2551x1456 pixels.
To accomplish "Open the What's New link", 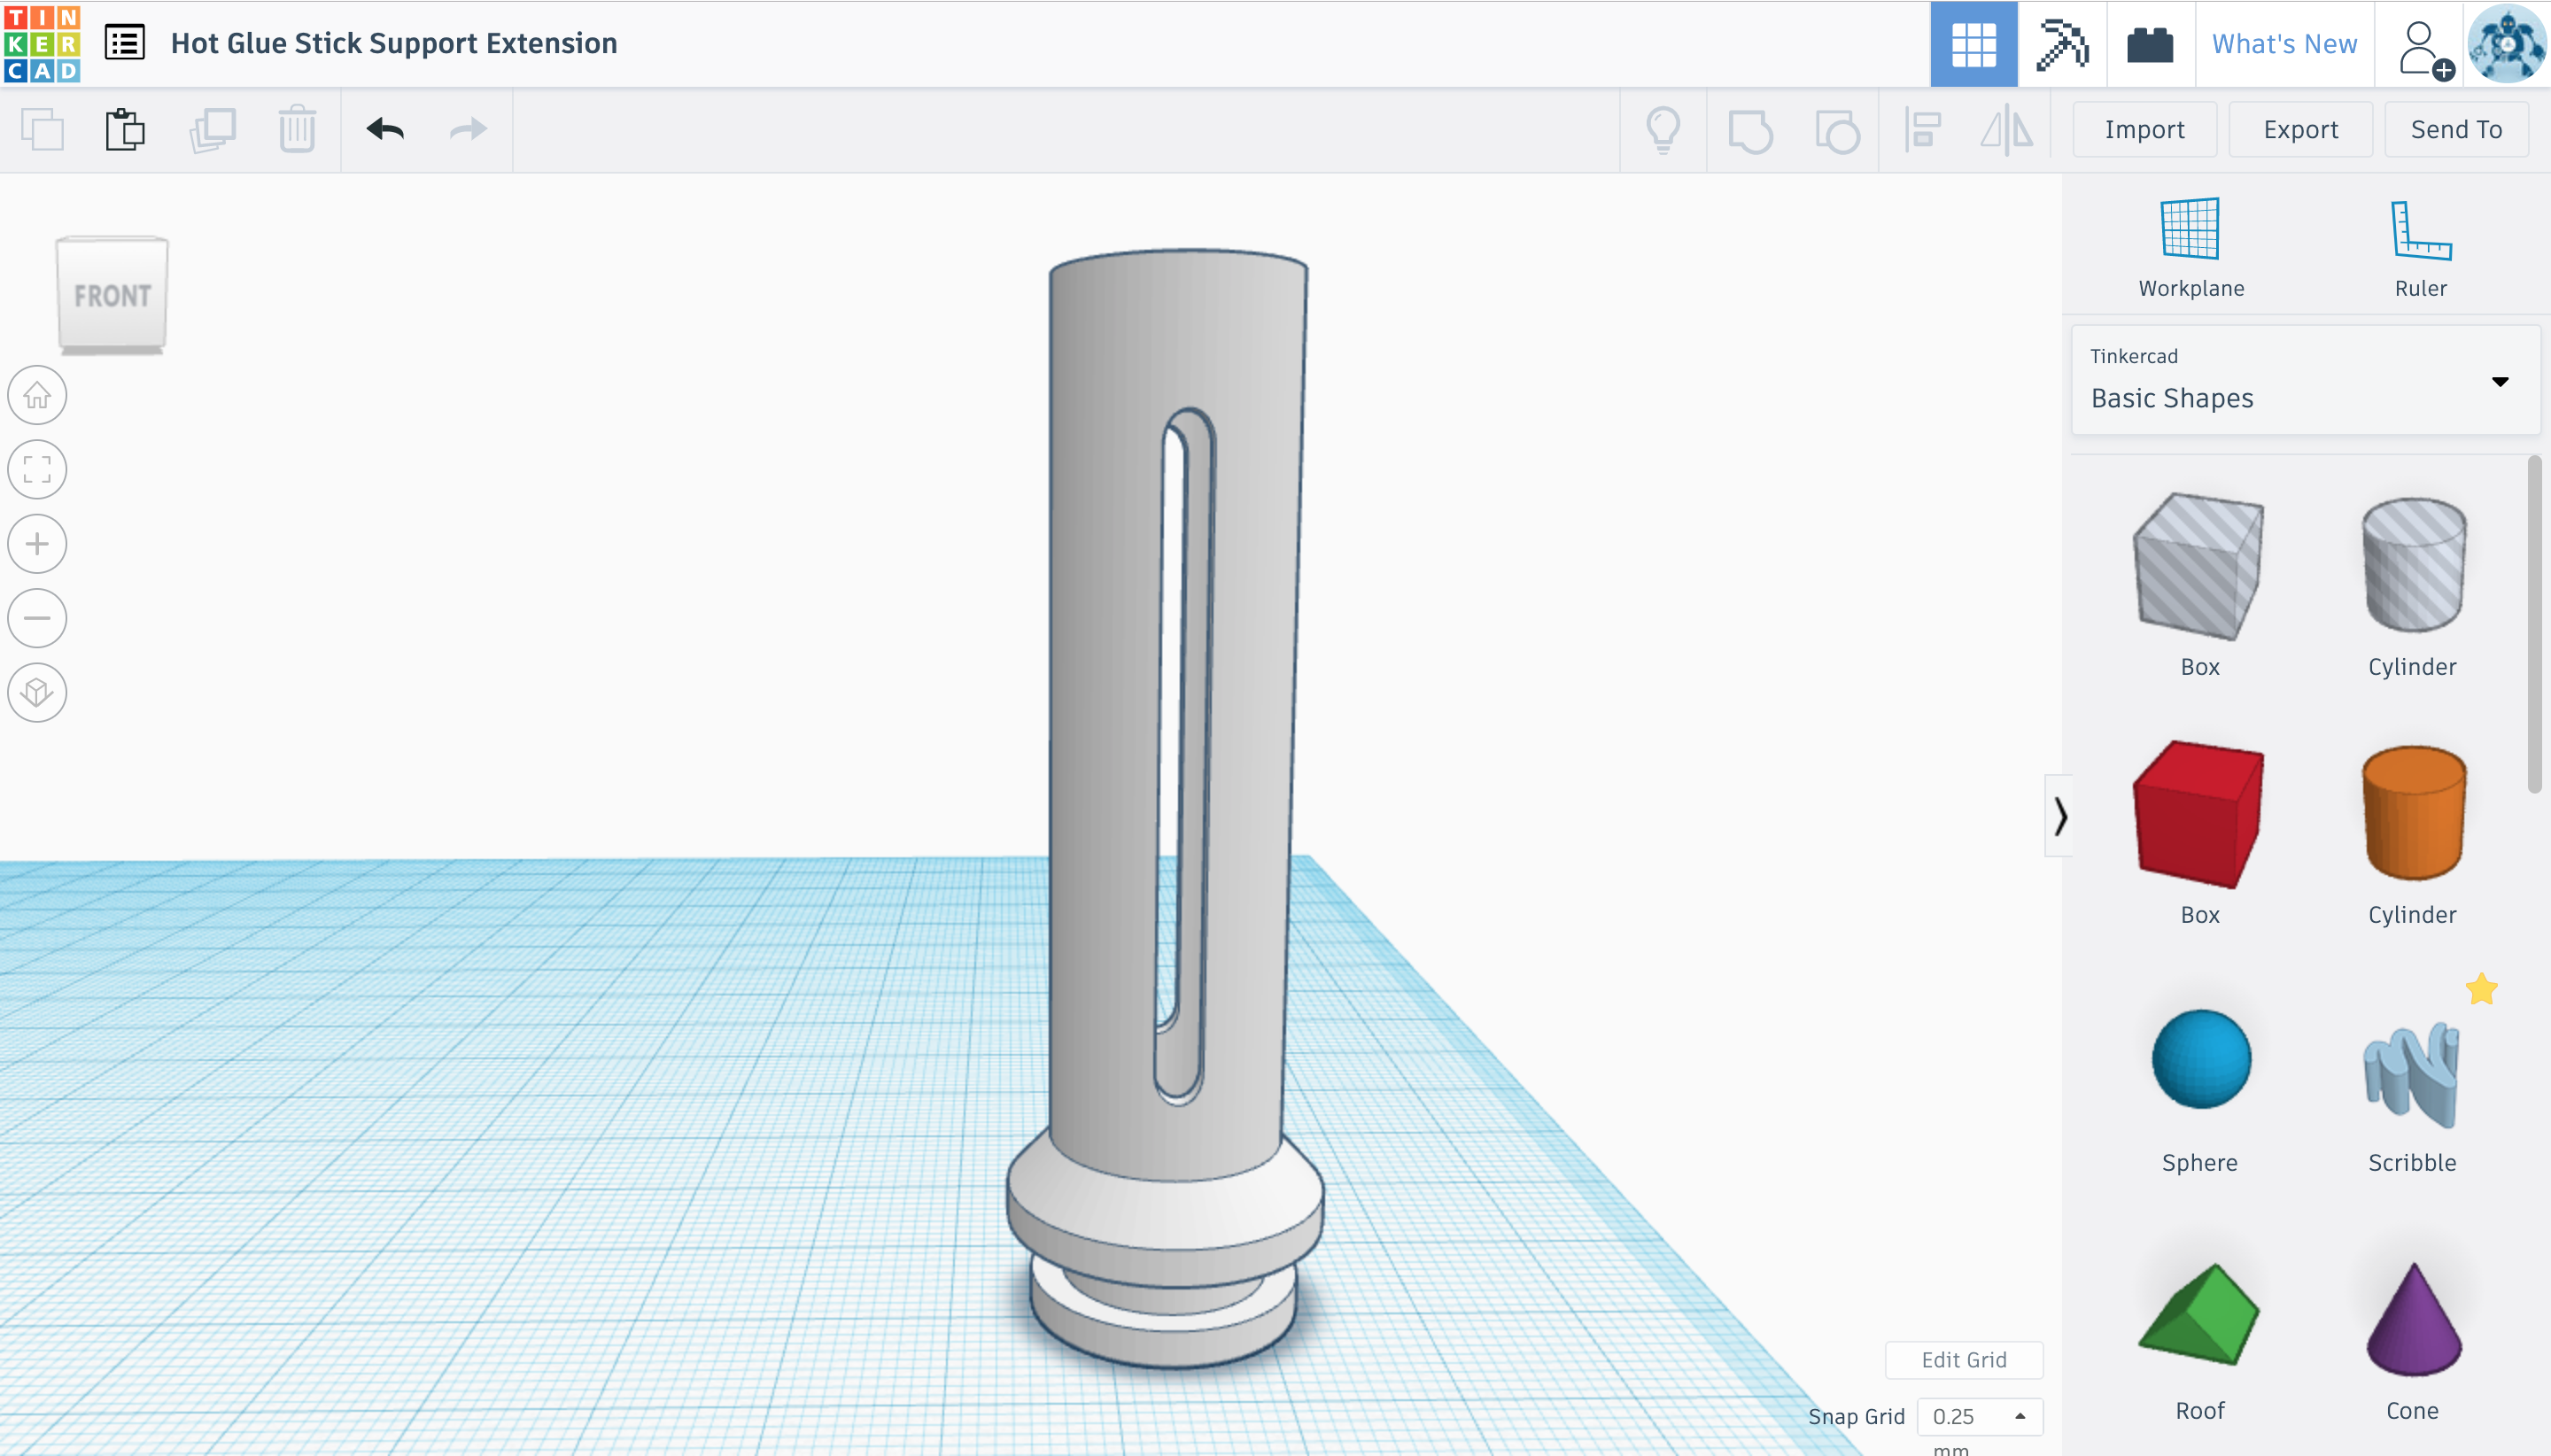I will click(x=2284, y=44).
